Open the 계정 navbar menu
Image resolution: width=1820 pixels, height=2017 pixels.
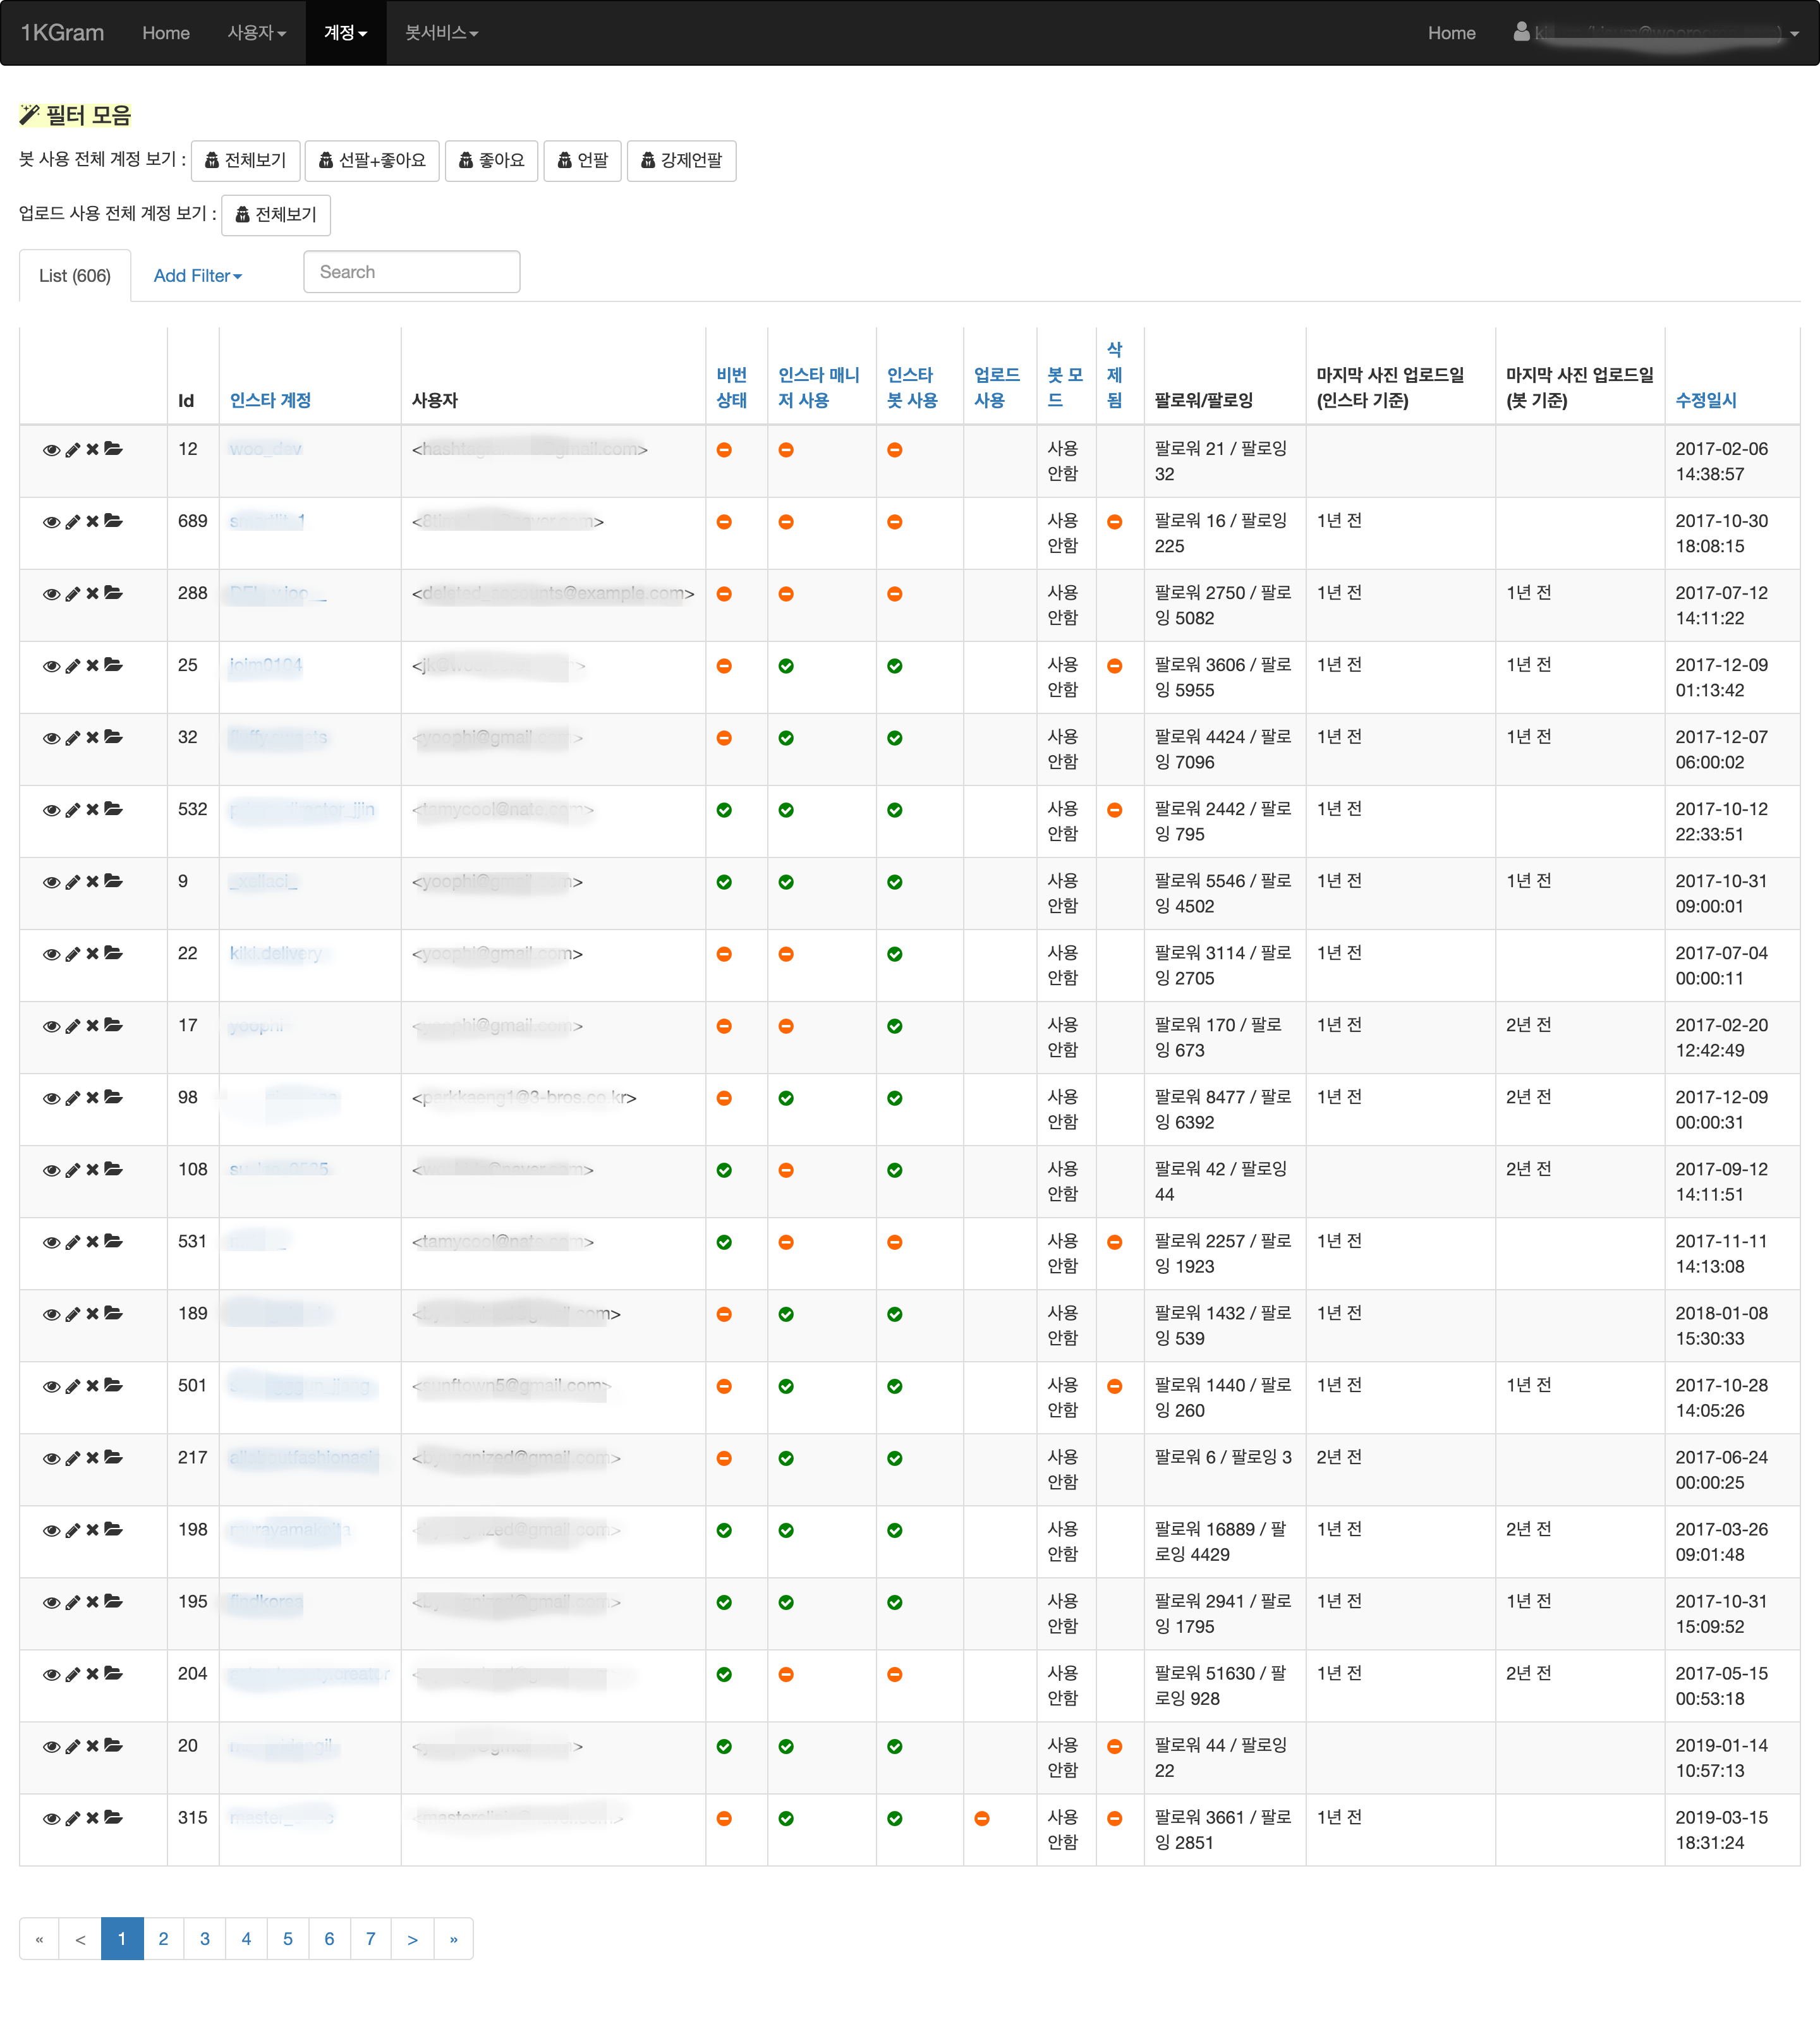(x=345, y=33)
